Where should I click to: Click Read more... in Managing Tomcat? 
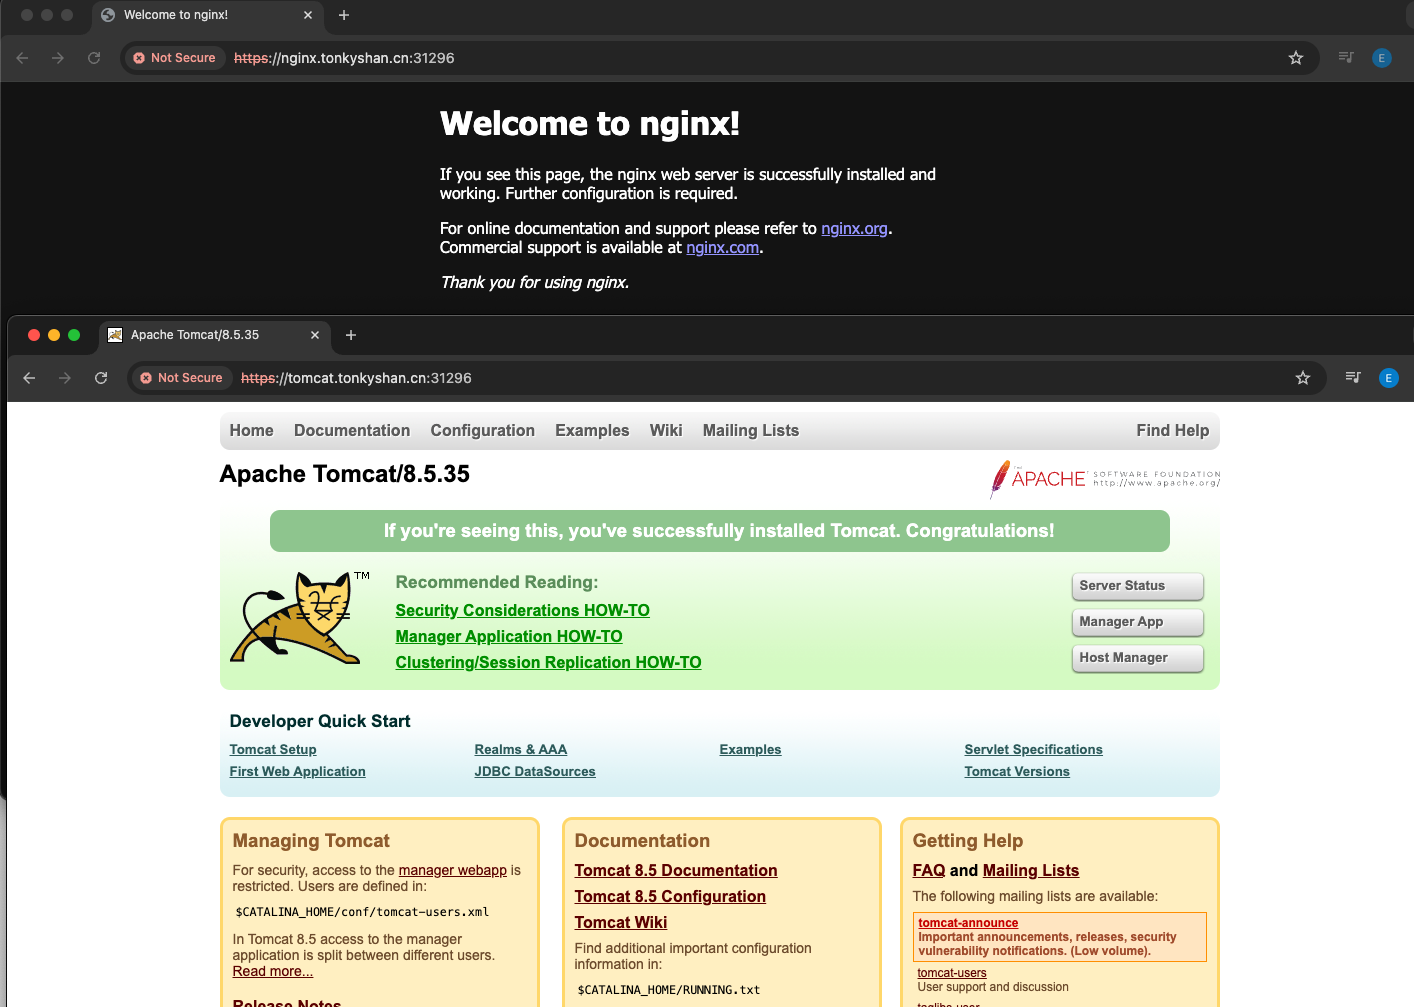(273, 972)
